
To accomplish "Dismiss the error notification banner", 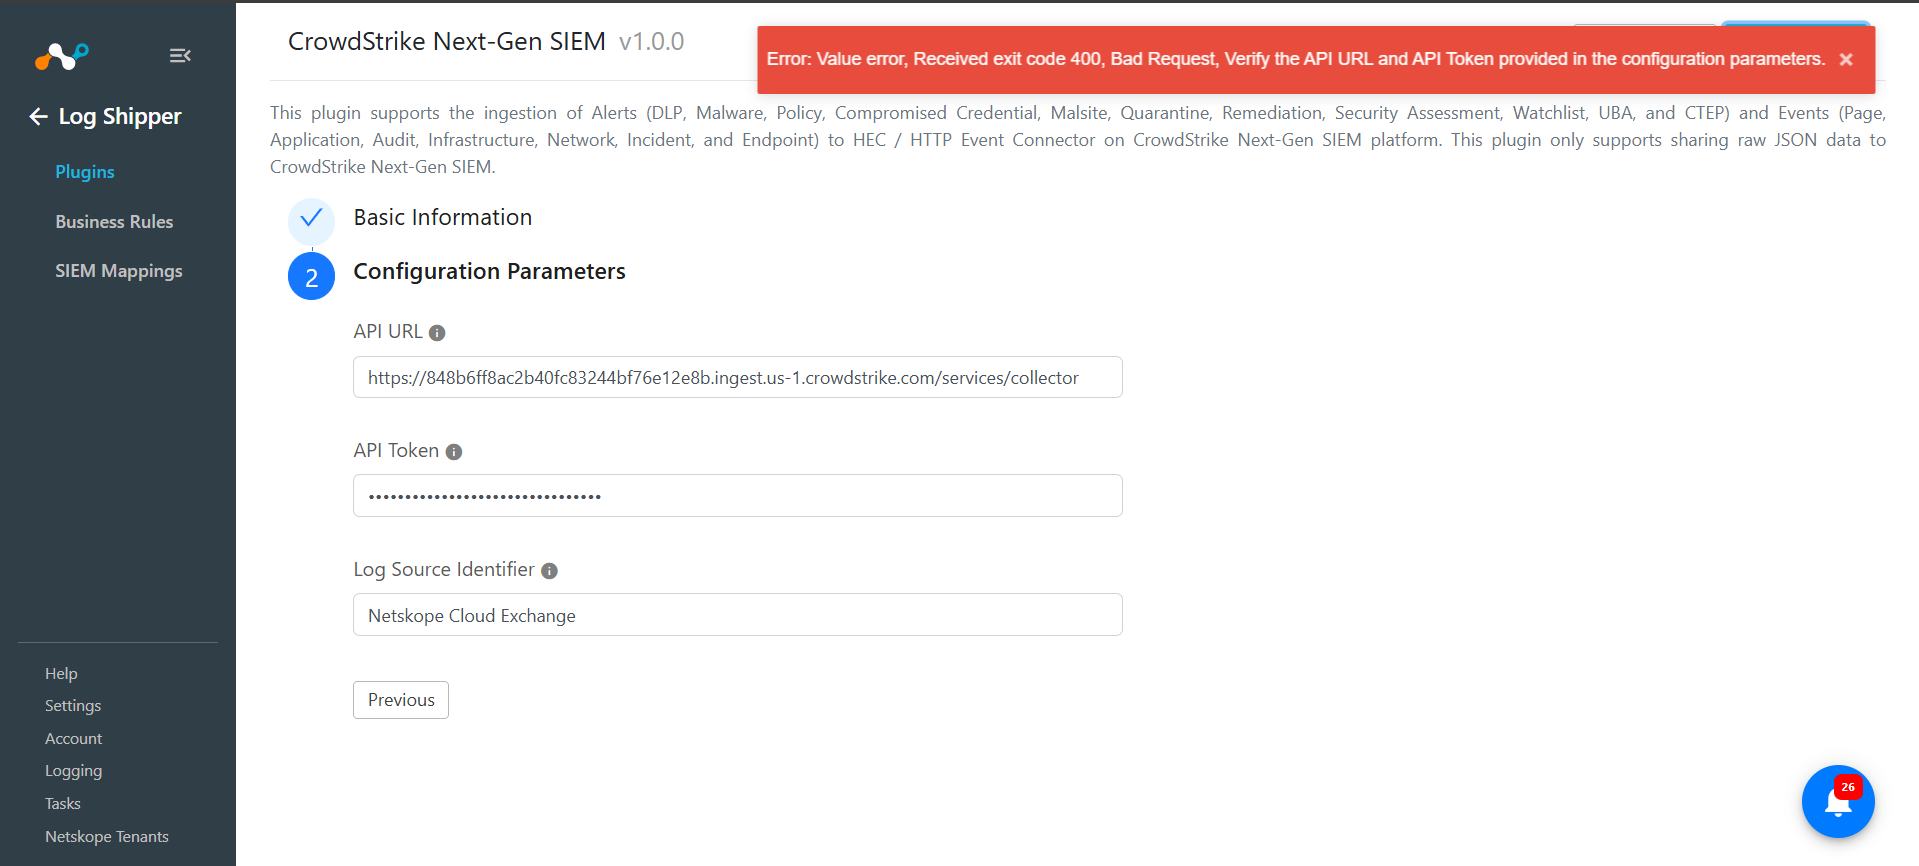I will click(x=1846, y=60).
